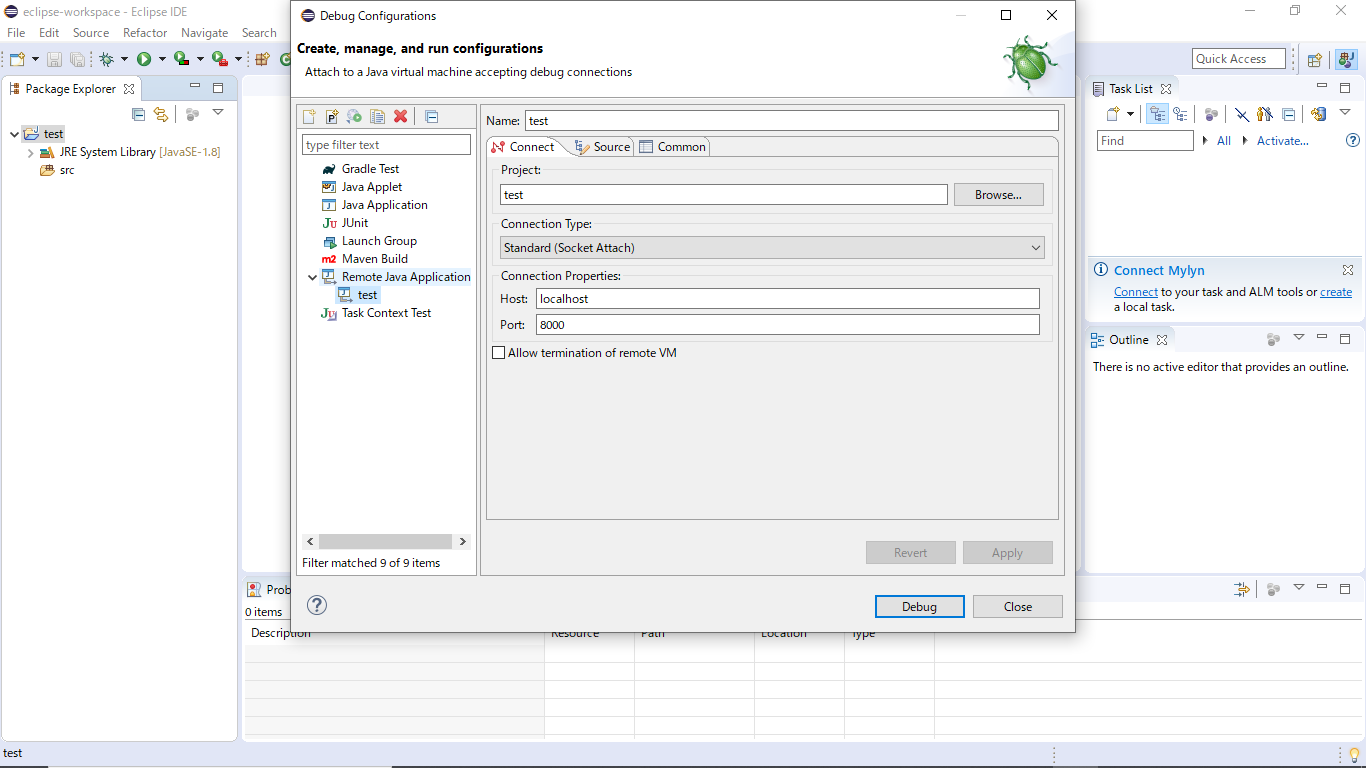
Task: Open the File menu
Action: click(x=16, y=33)
